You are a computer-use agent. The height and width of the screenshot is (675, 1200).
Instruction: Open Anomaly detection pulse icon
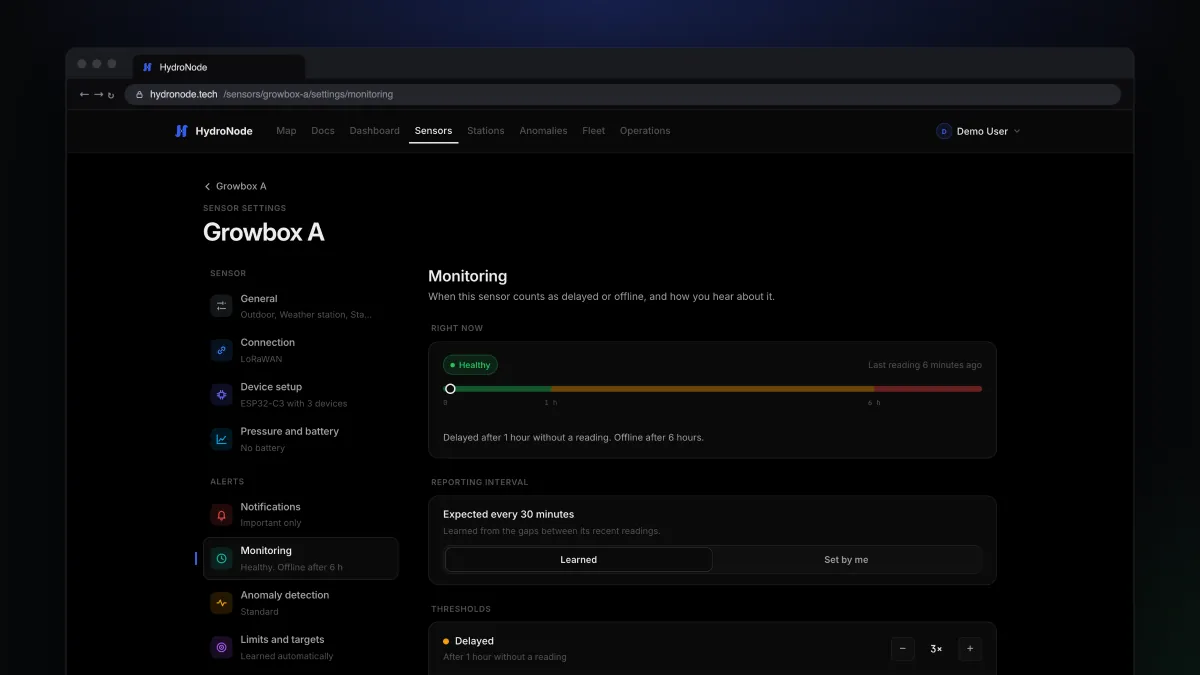coord(221,603)
